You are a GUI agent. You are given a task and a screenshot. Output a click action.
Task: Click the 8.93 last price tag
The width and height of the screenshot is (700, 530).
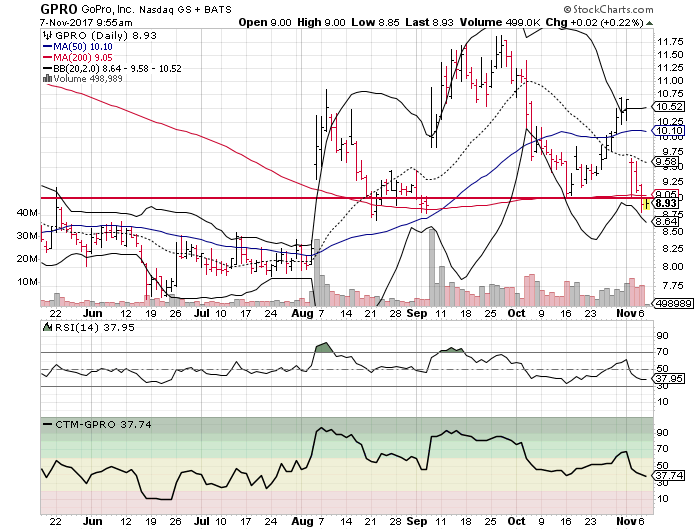[x=666, y=203]
